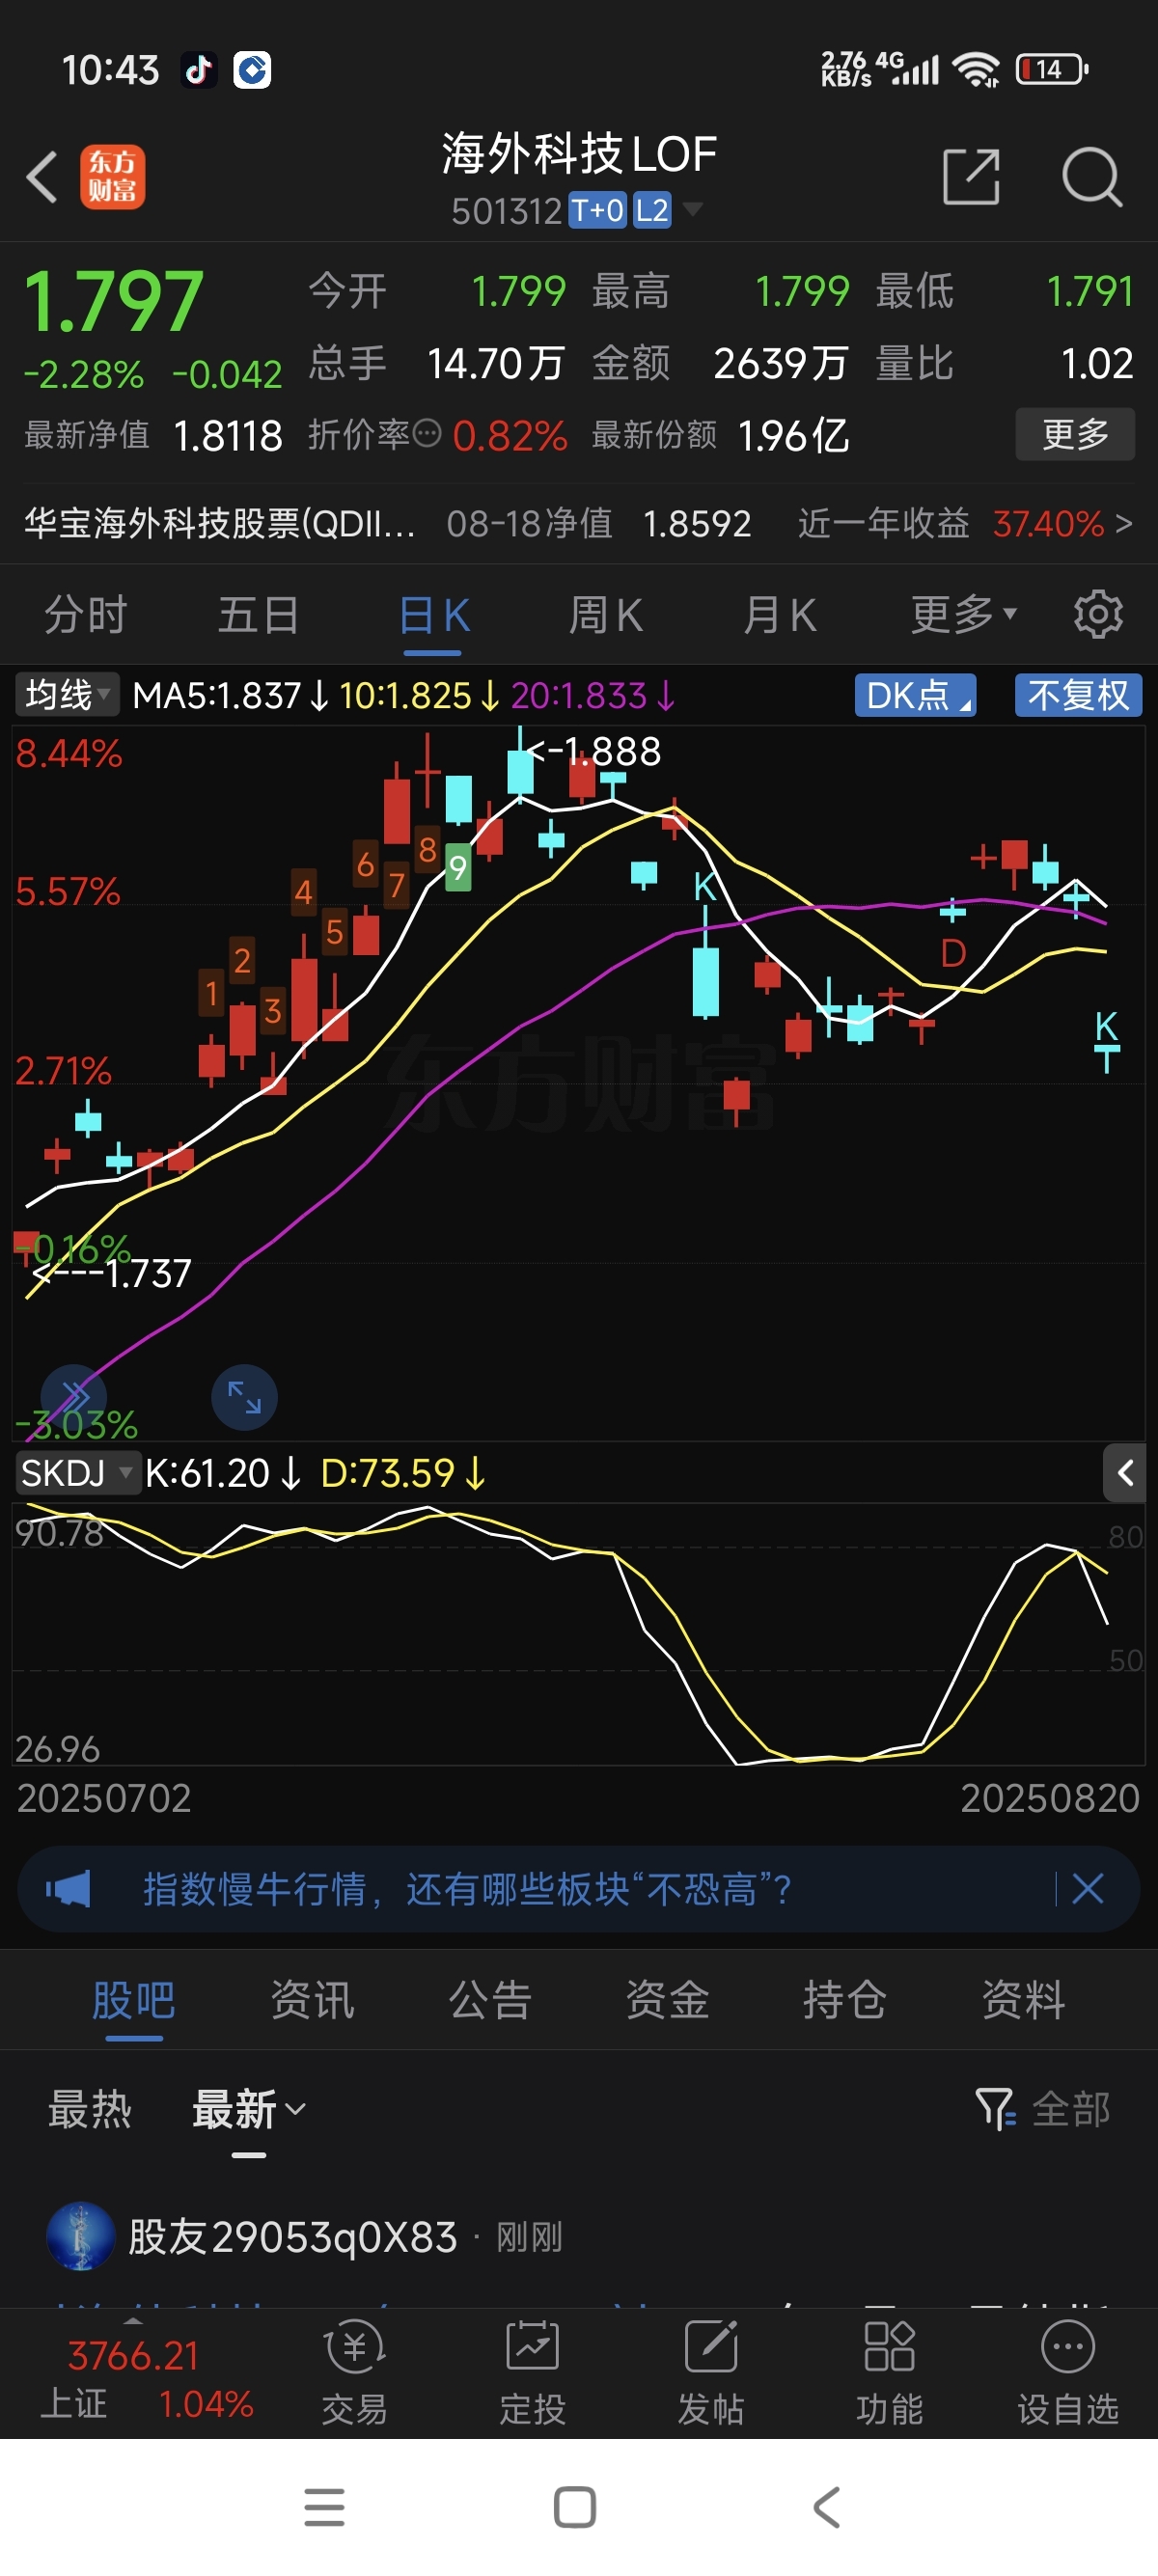
Task: Tap the 1.888 high marker on chart
Action: [x=593, y=751]
